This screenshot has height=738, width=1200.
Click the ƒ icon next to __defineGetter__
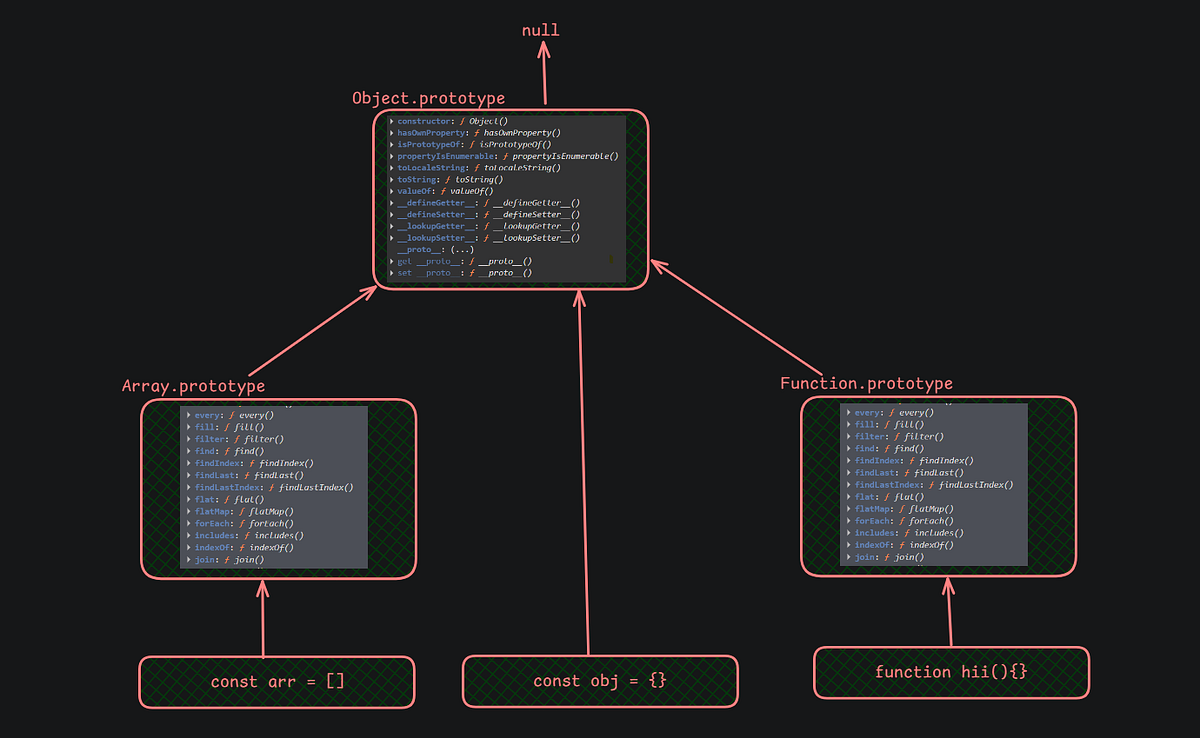coord(486,203)
